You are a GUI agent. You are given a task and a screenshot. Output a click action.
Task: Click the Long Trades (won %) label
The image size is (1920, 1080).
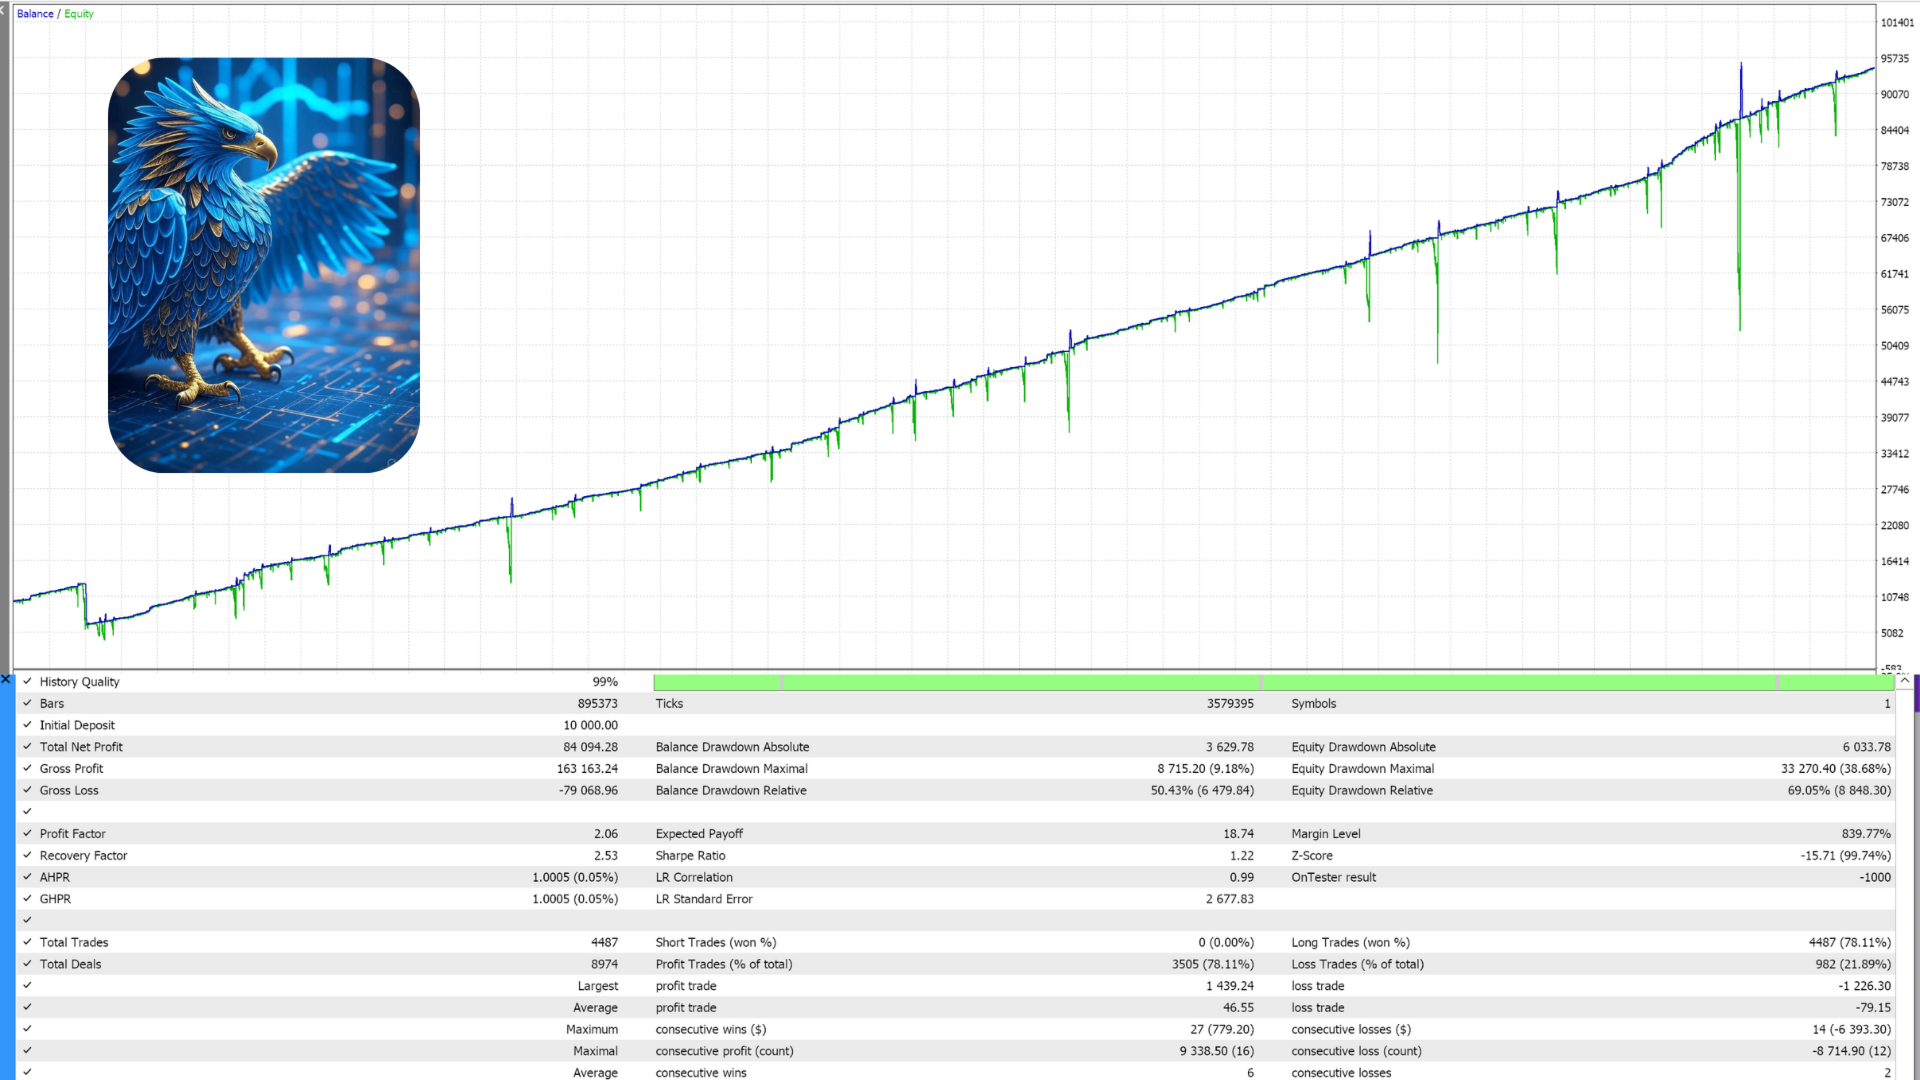(1350, 943)
